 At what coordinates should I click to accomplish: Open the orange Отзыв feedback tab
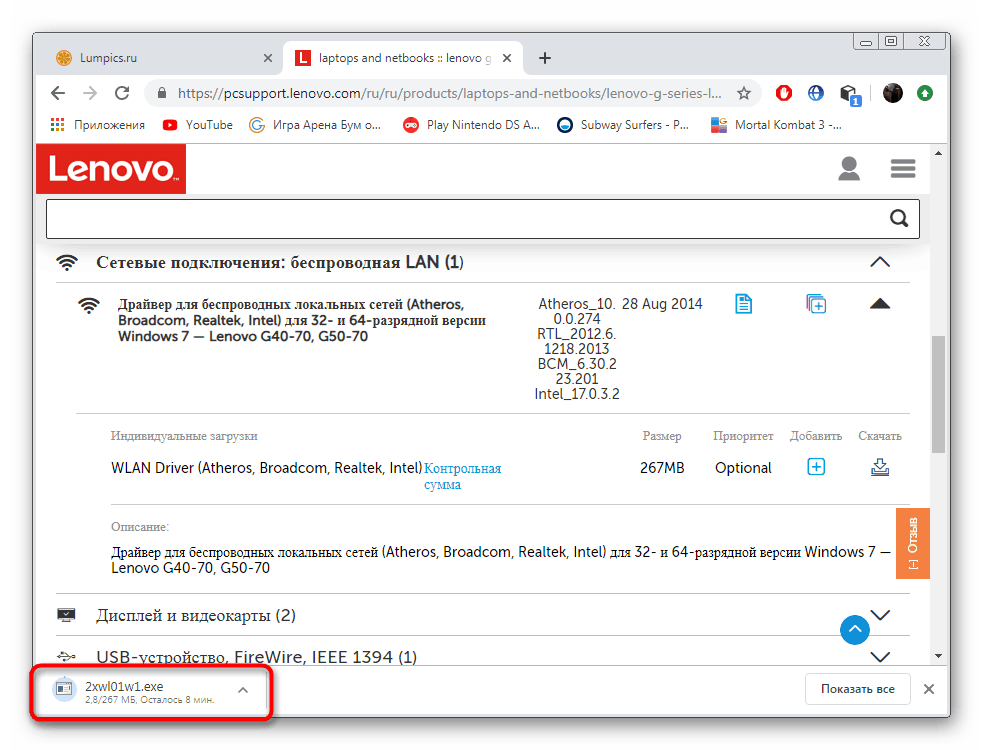pyautogui.click(x=913, y=543)
